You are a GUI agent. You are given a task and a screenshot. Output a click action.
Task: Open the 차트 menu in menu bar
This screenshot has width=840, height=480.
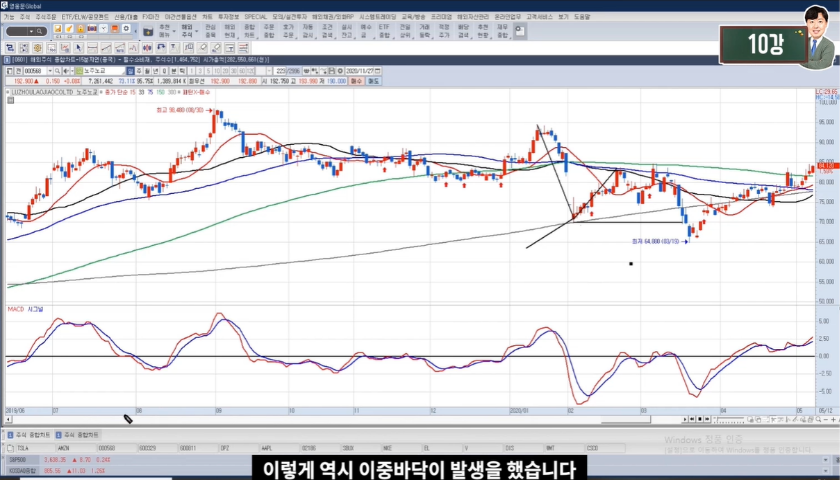pyautogui.click(x=207, y=17)
